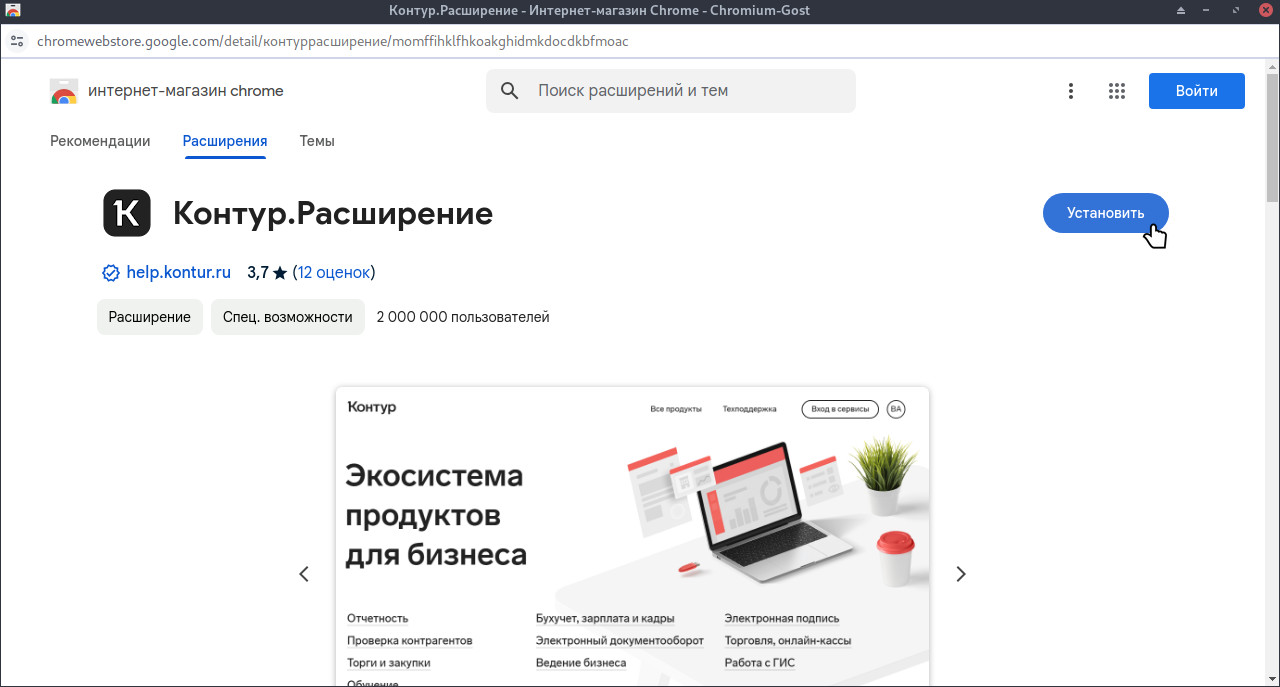Click the Войти sign-in button
This screenshot has height=687, width=1280.
coord(1197,91)
